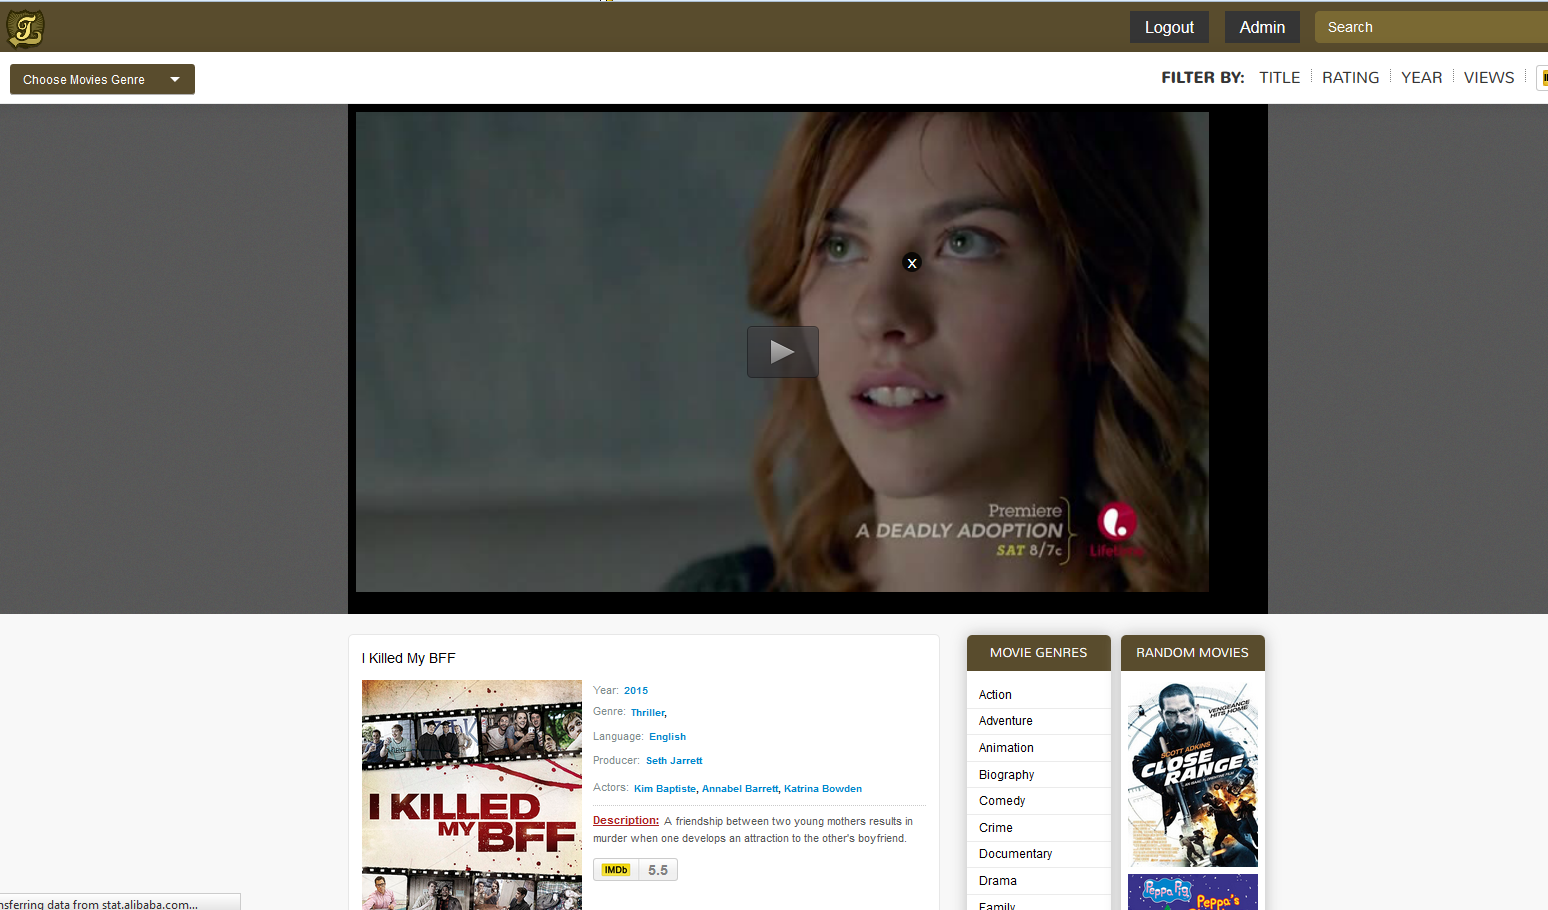This screenshot has width=1548, height=910.
Task: Browse the Animation genre
Action: (x=1006, y=748)
